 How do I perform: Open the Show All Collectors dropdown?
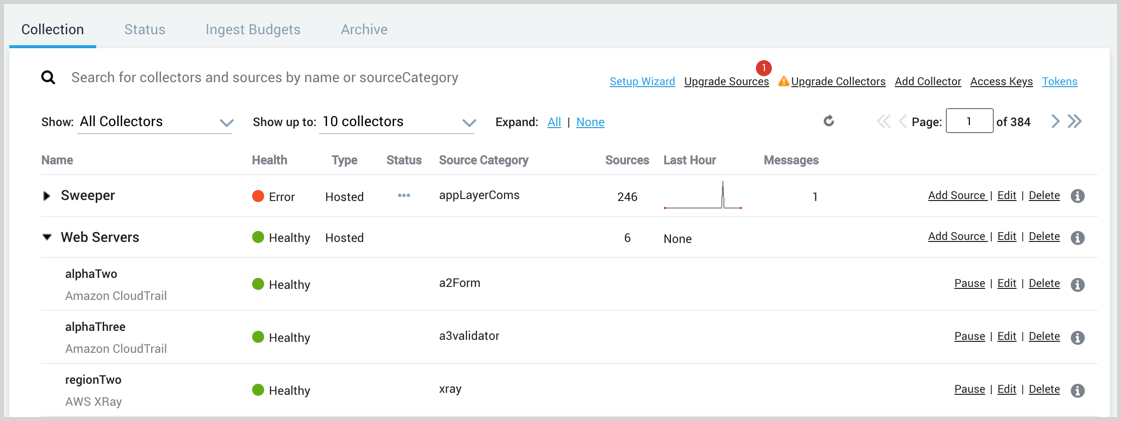click(x=155, y=122)
